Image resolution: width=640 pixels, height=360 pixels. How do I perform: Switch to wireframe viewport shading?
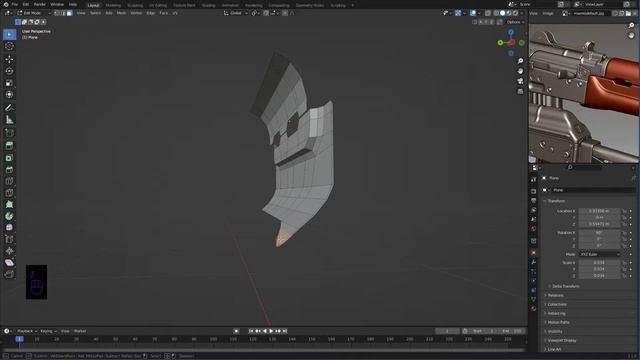496,13
